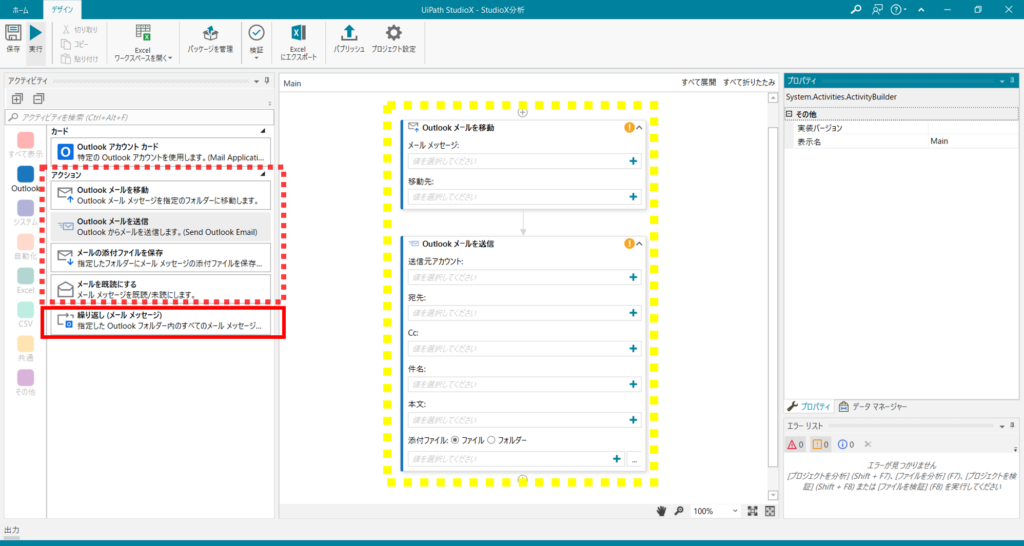Click plus button for メール メッセージ field
This screenshot has height=546, width=1024.
pos(633,161)
